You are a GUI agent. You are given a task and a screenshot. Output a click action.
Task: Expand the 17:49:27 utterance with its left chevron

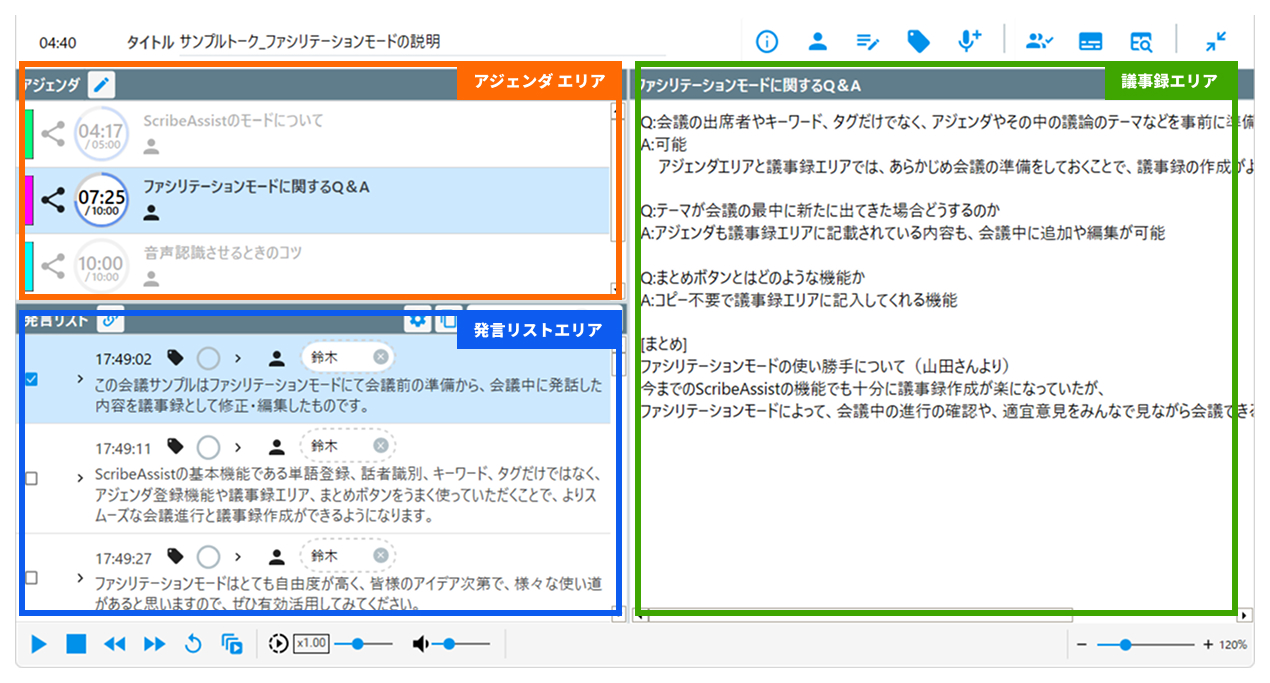[80, 578]
